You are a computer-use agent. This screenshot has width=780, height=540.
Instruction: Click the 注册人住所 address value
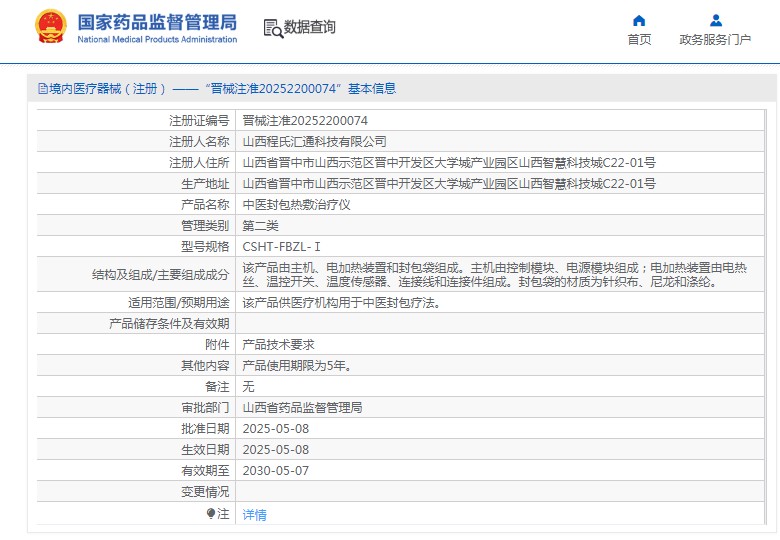click(449, 163)
